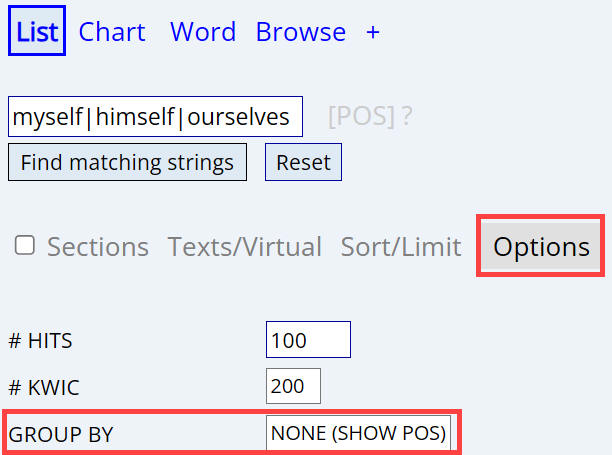Open the Sort/Limit settings
This screenshot has width=612, height=455.
pos(401,247)
